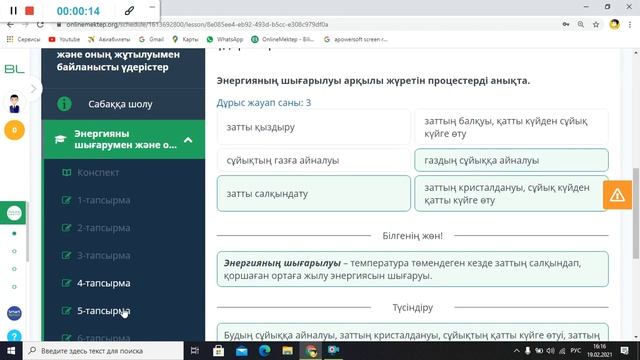
Task: Select the green active lesson icon in rail
Action: 14,213
